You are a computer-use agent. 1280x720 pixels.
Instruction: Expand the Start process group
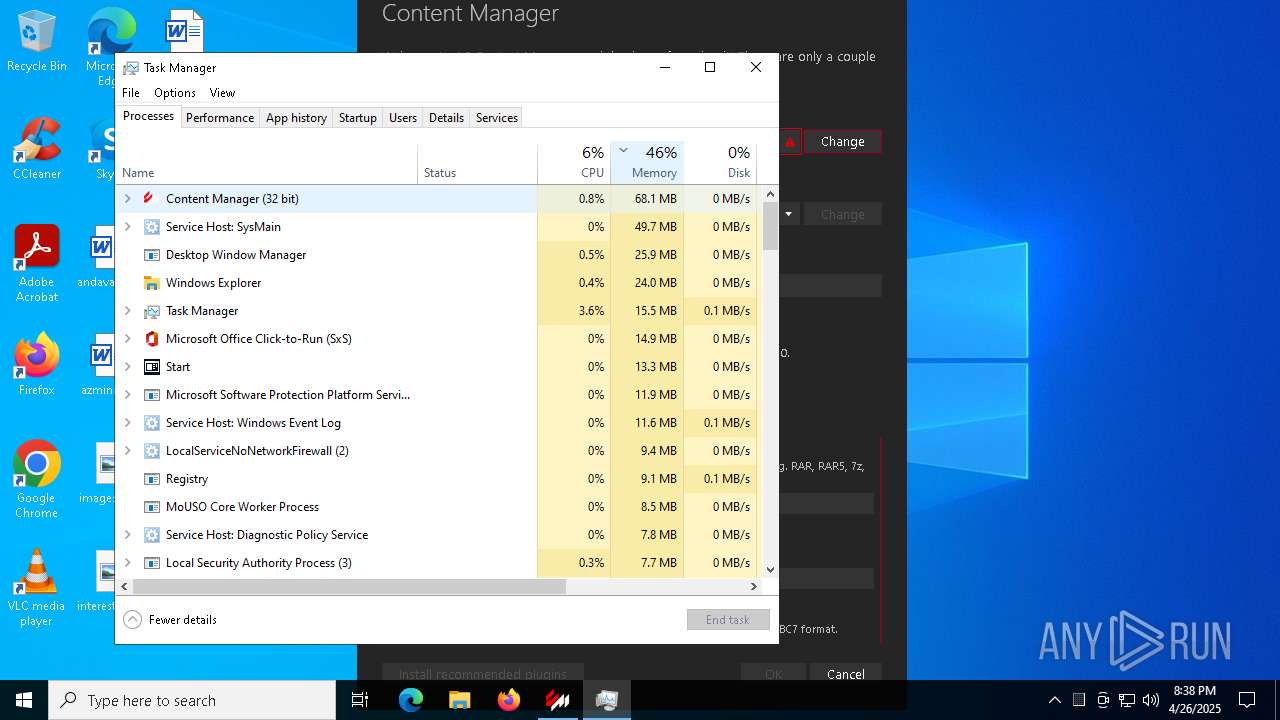click(x=127, y=367)
